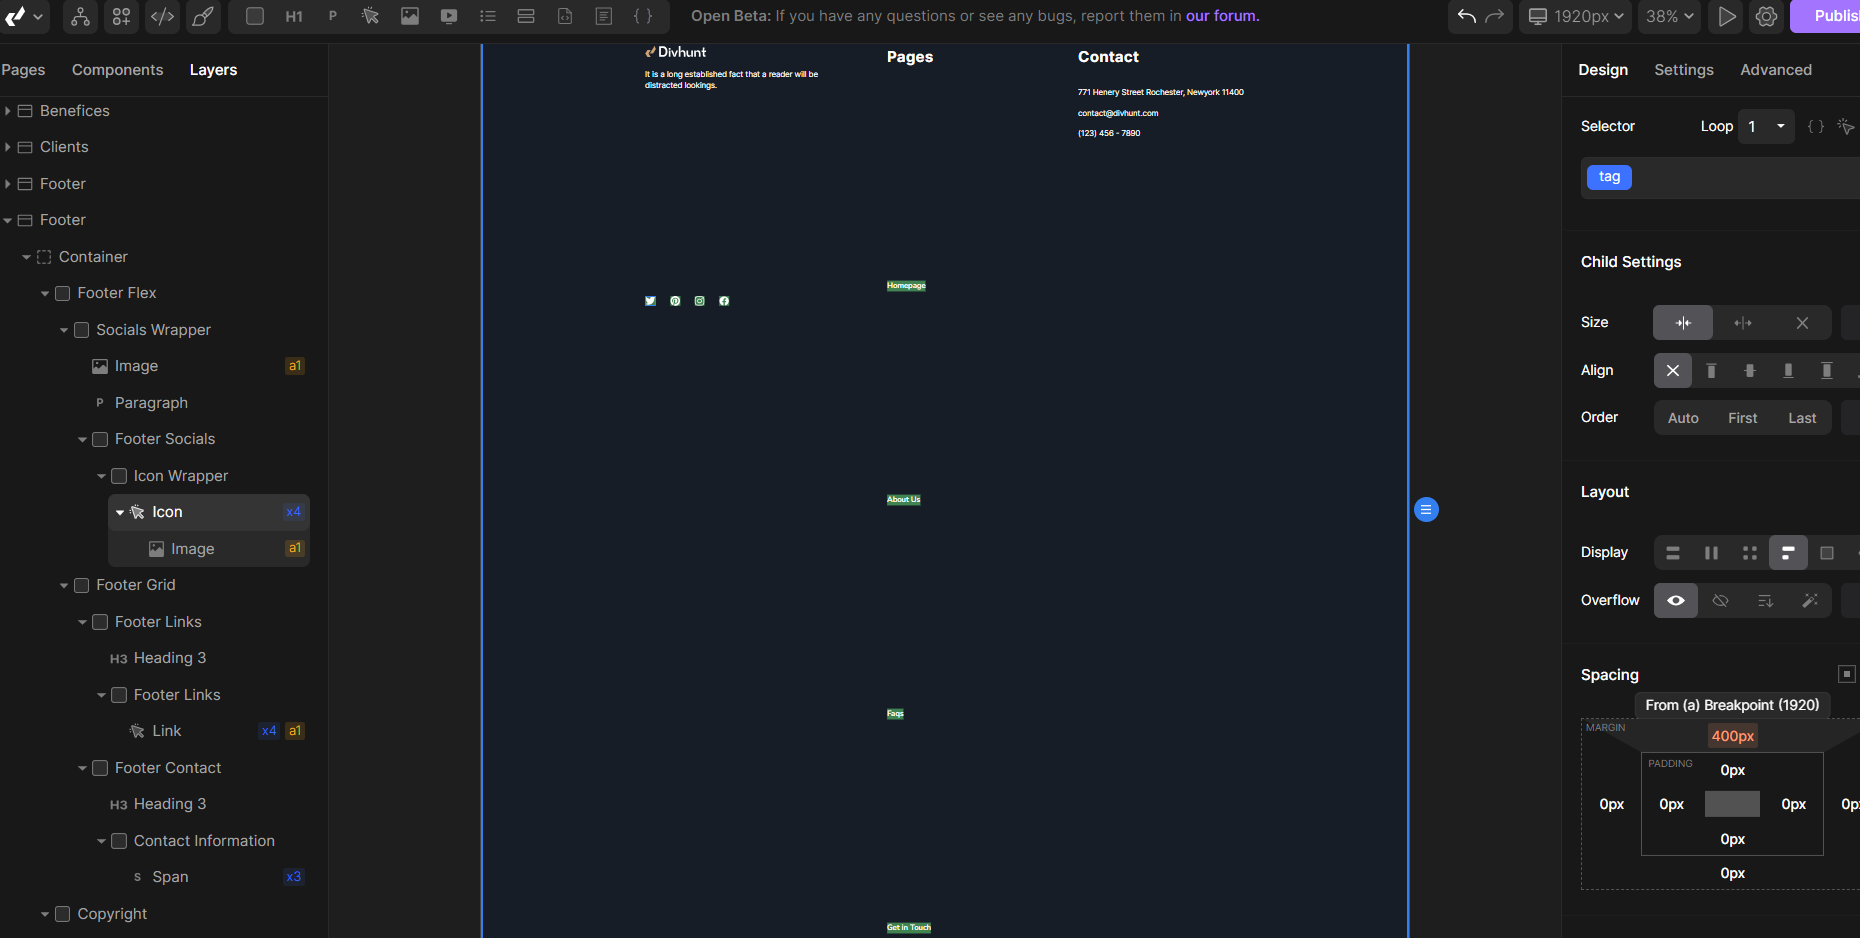Open the Loop count dropdown
Viewport: 1860px width, 938px height.
pos(1766,126)
